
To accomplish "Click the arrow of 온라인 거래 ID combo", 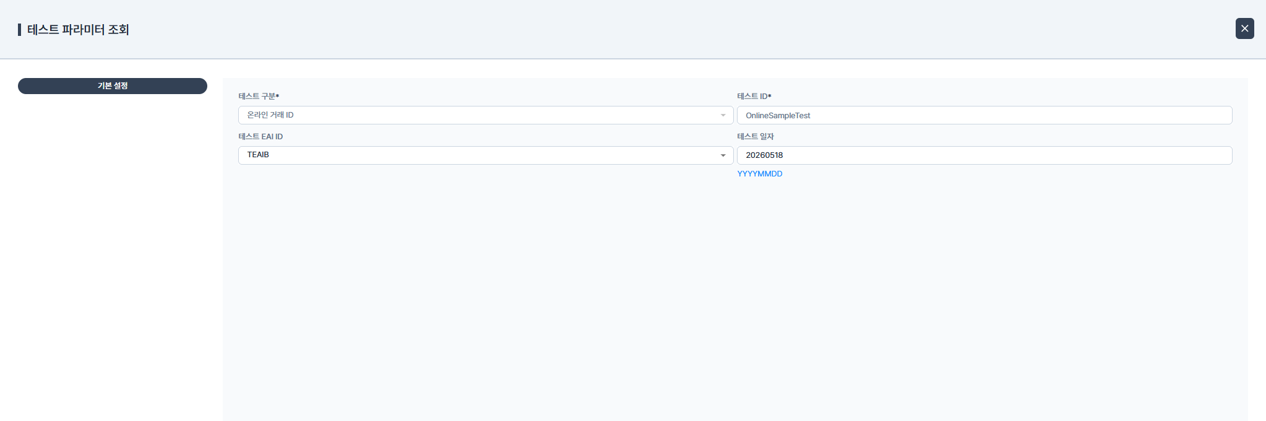I will 723,115.
